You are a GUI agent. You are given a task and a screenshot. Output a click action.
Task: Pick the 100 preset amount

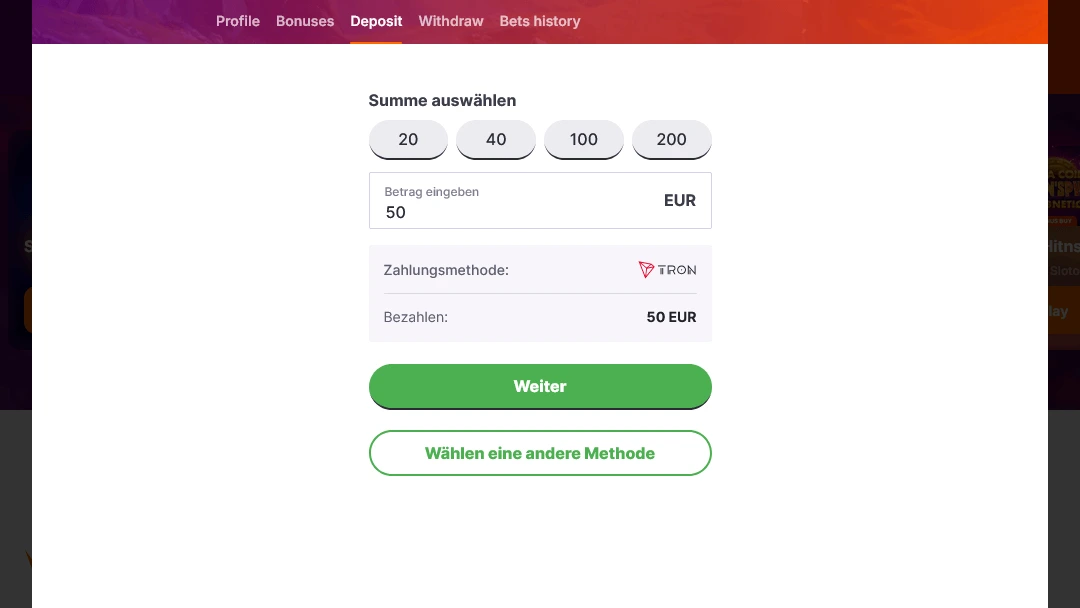[584, 139]
